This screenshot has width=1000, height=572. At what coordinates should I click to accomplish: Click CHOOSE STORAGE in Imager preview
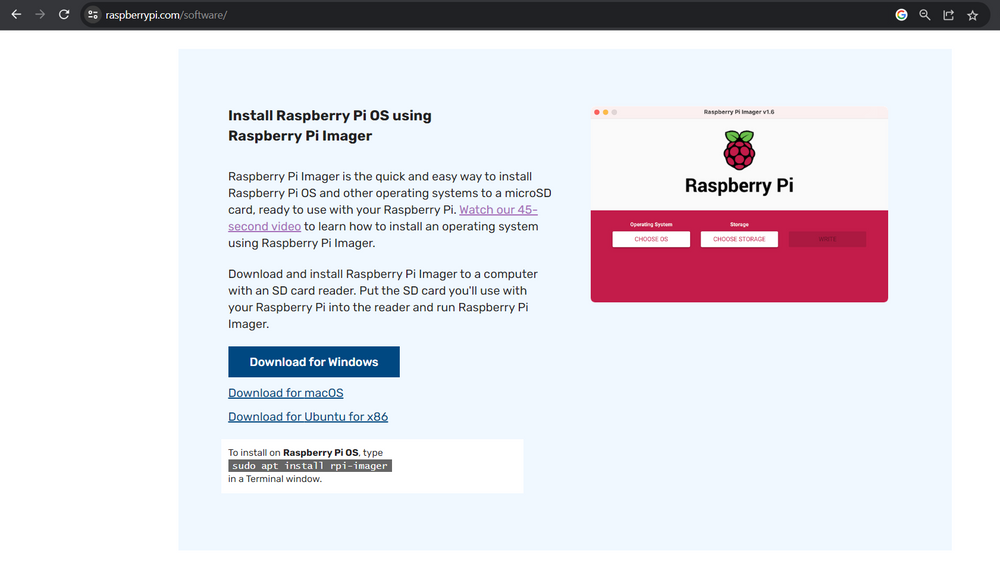(x=739, y=239)
